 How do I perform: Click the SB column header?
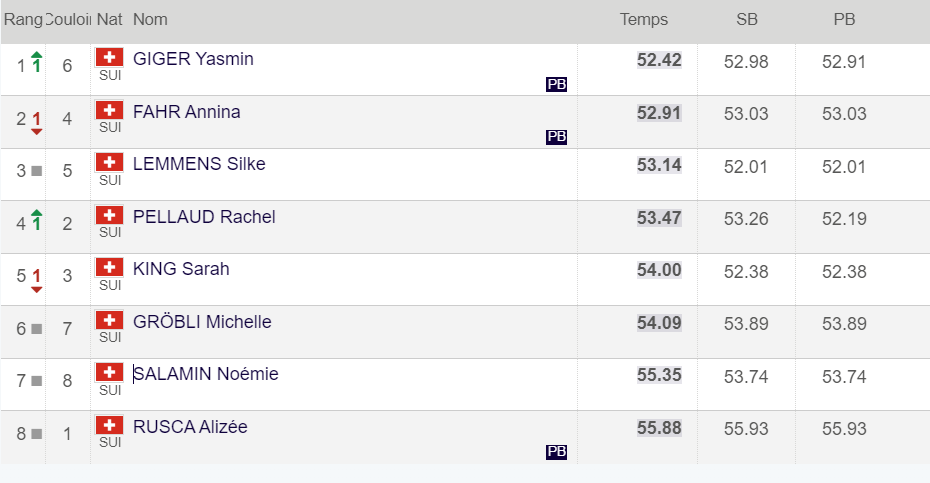click(x=746, y=19)
